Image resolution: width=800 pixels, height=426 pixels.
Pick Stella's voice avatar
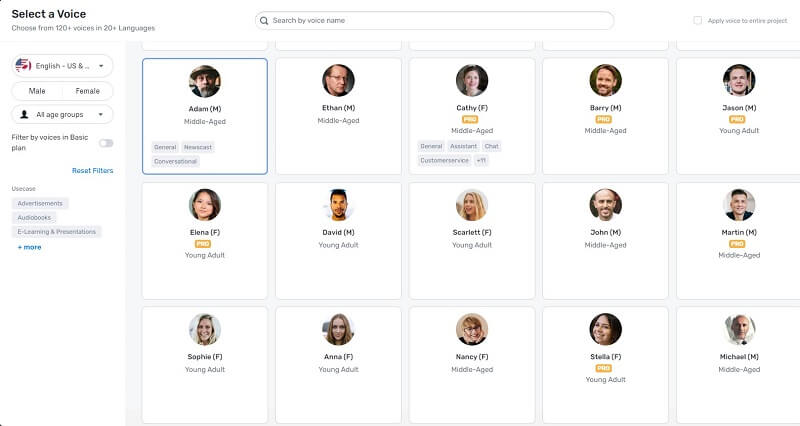tap(605, 329)
